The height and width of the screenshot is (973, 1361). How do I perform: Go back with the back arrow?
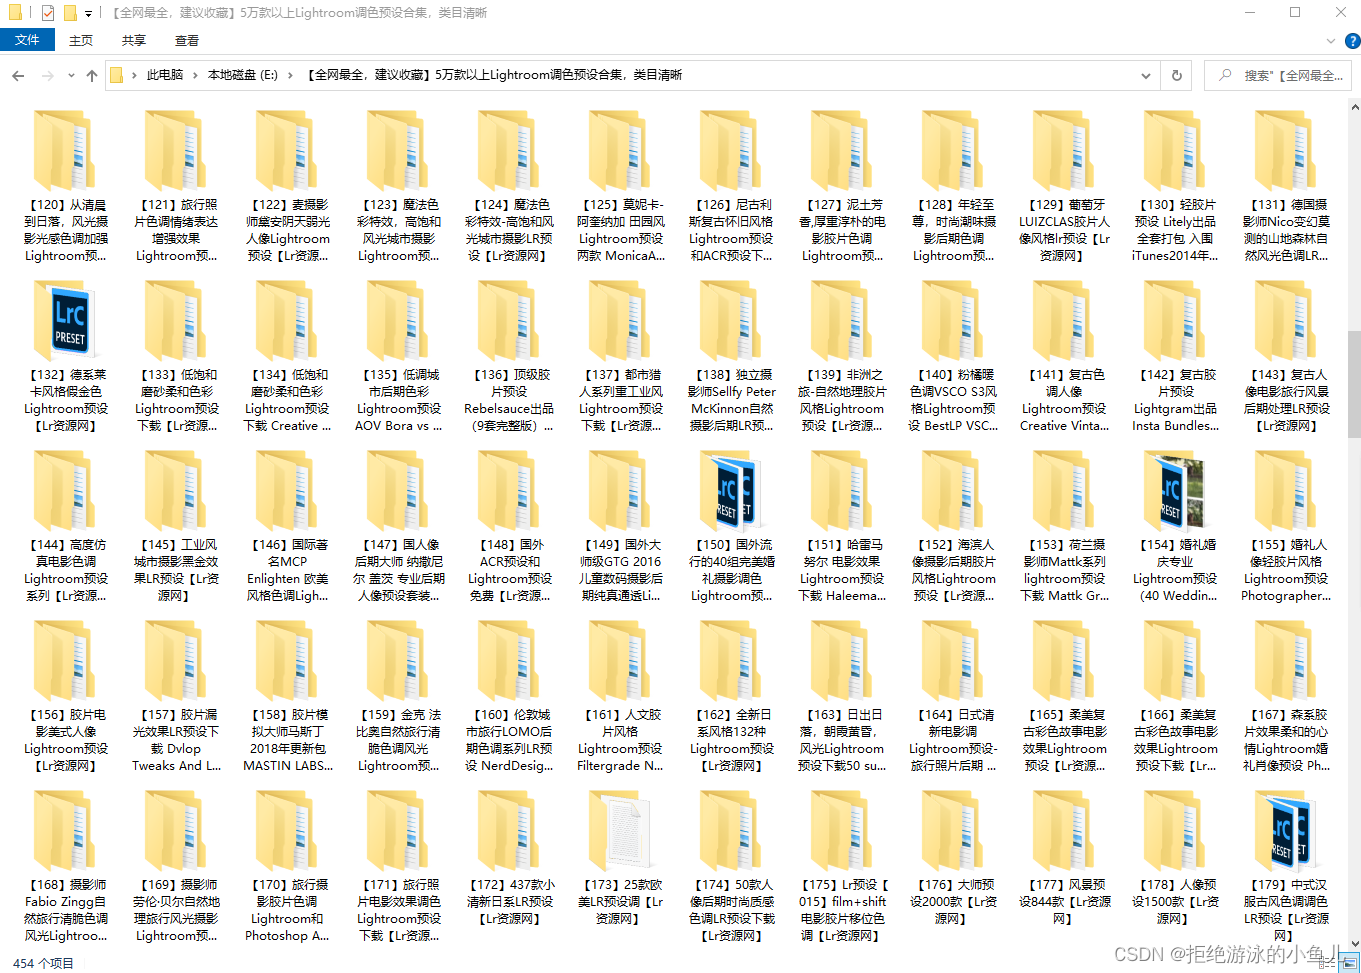coord(18,75)
